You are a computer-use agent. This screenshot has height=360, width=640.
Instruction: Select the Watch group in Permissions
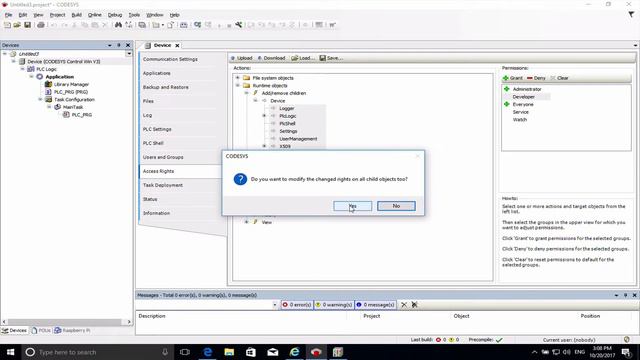point(520,120)
